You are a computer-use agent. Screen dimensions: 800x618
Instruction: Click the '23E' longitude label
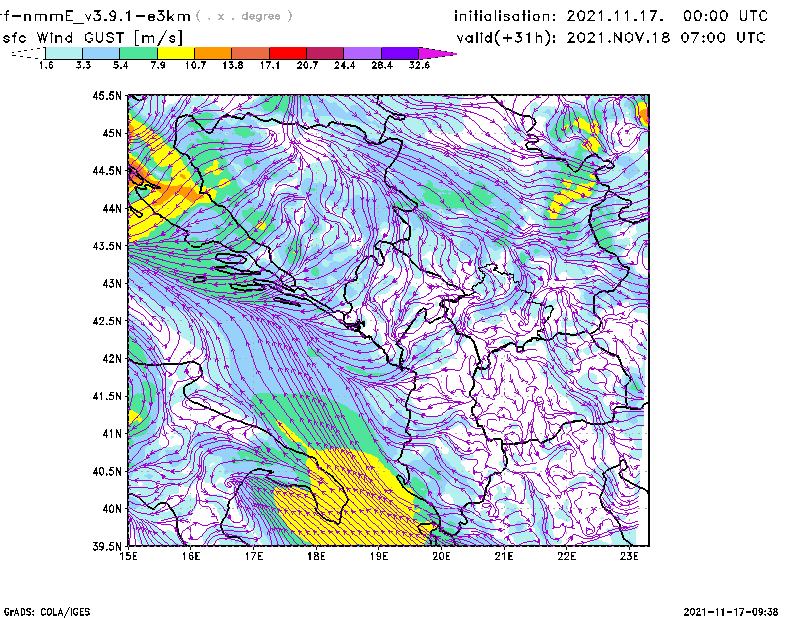tap(629, 556)
